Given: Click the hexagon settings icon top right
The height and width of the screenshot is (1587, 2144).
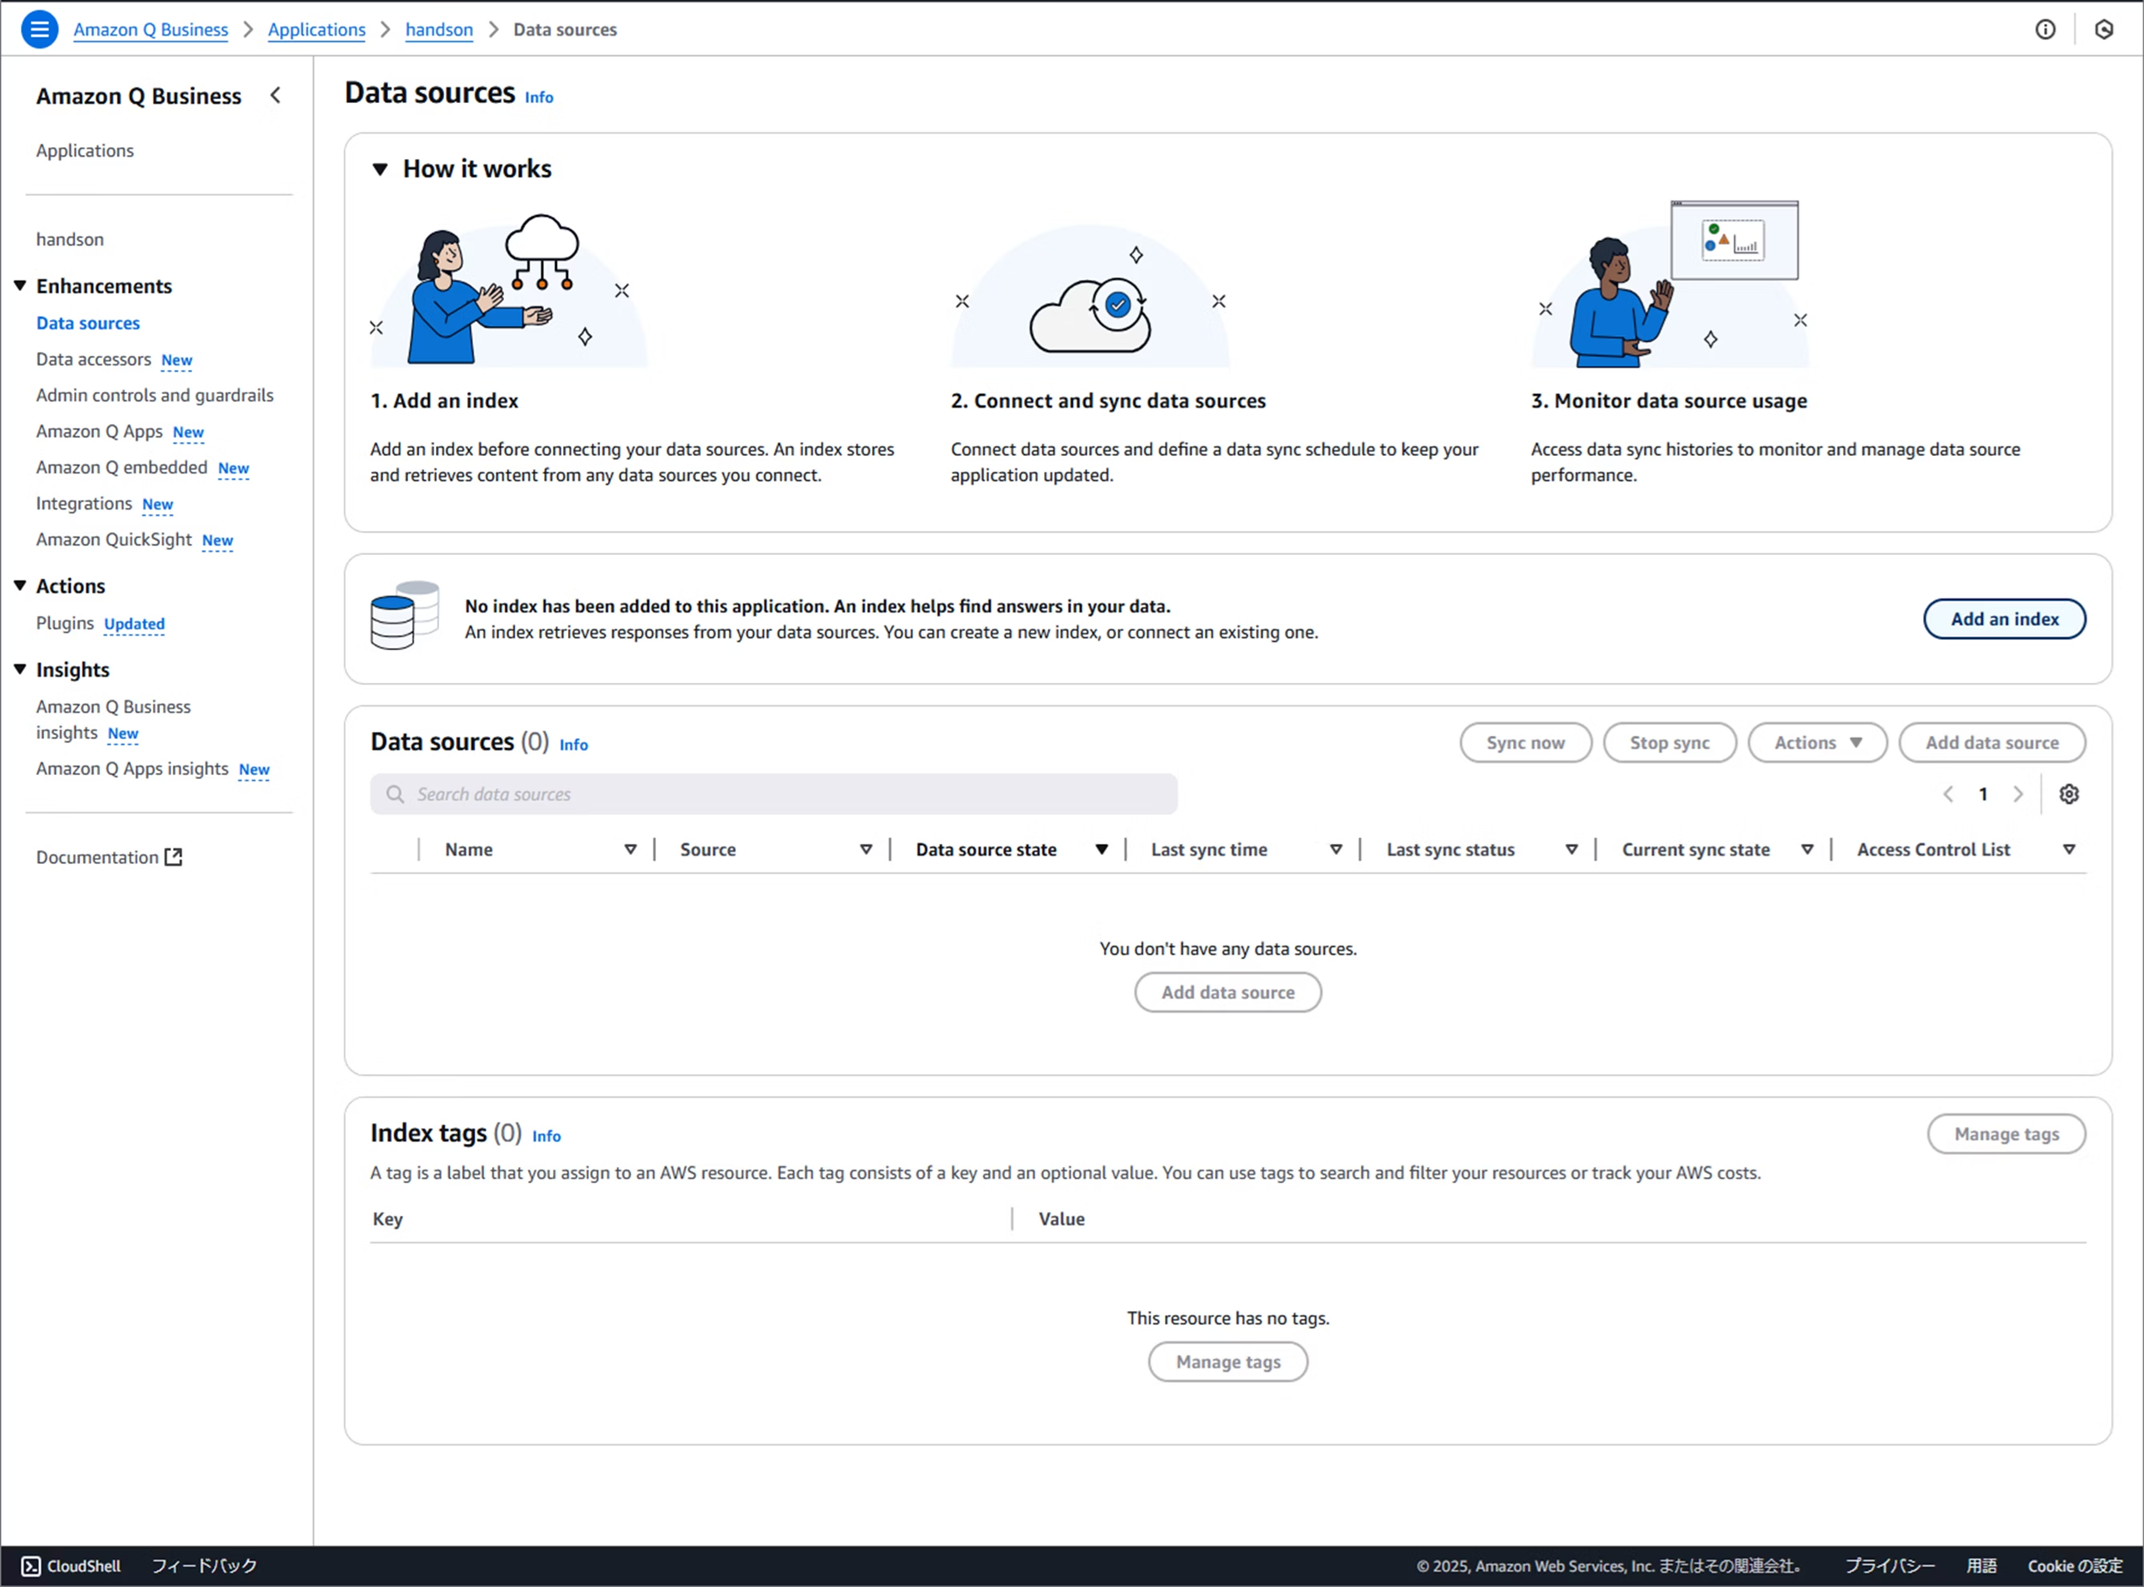Looking at the screenshot, I should click(2104, 29).
